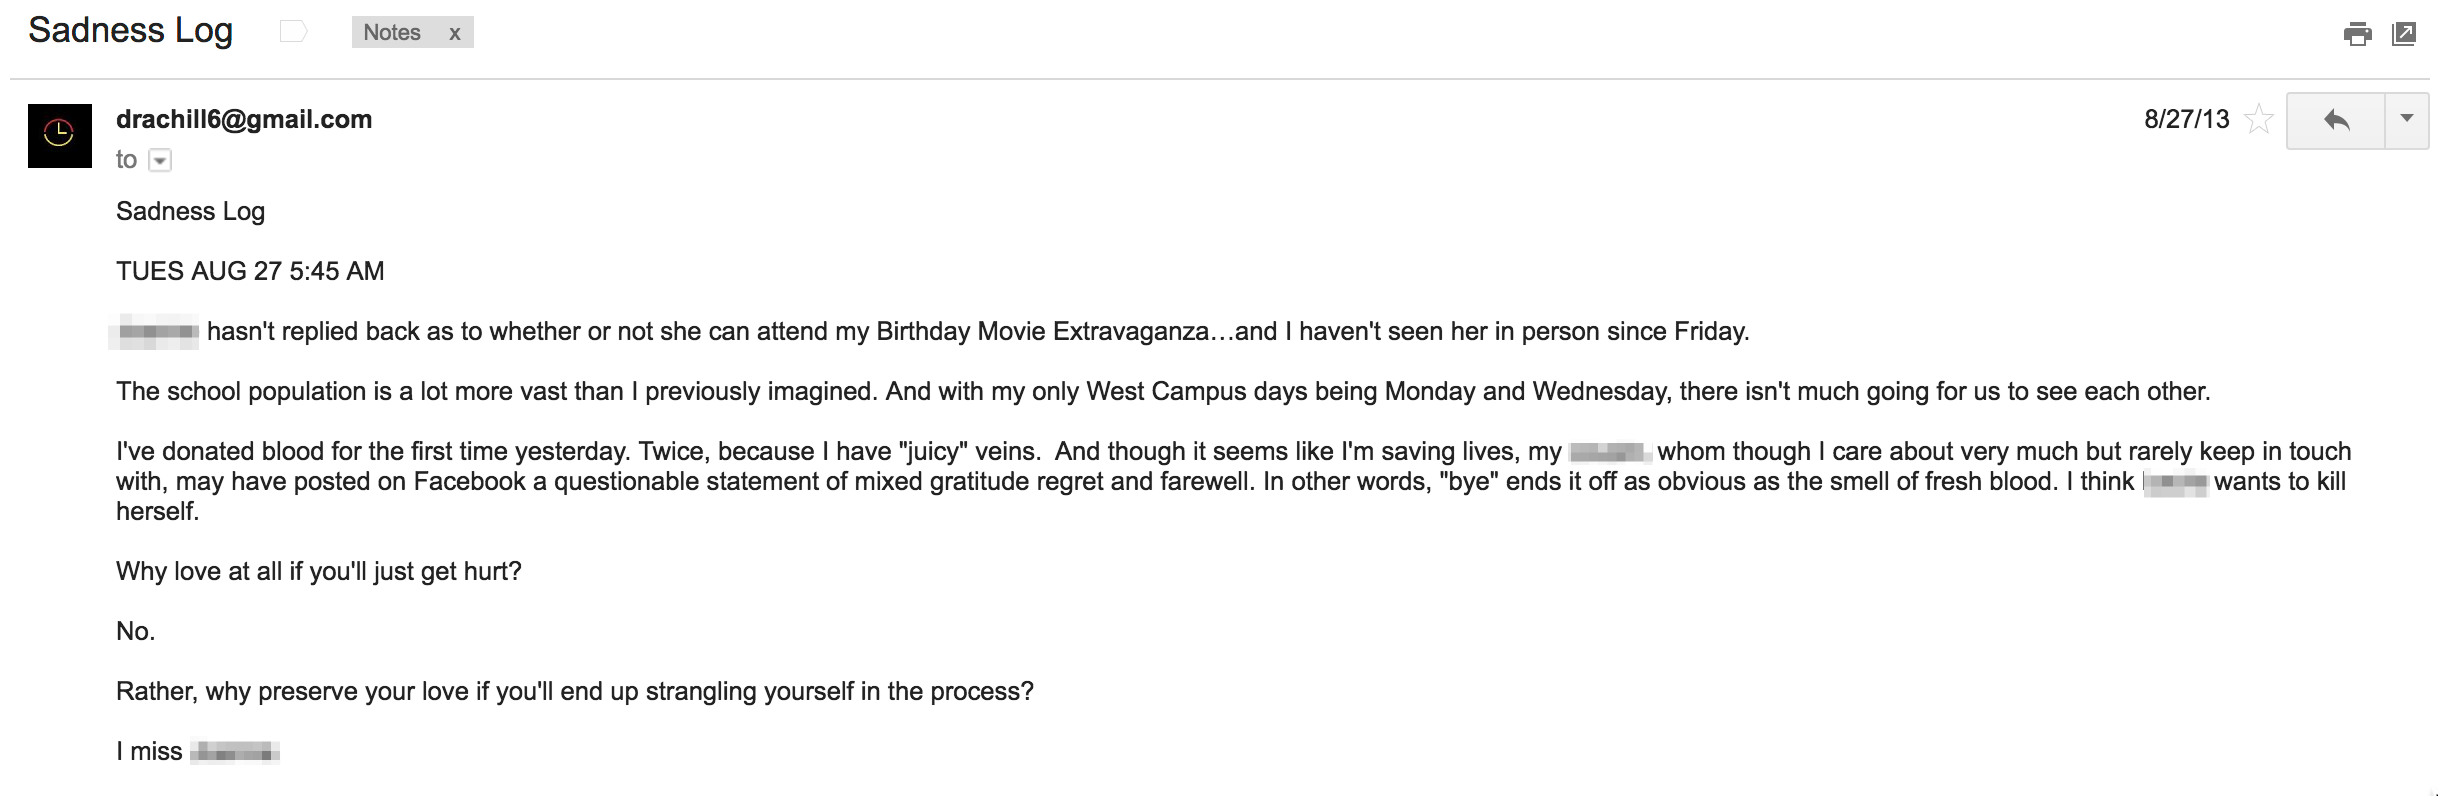Image resolution: width=2438 pixels, height=796 pixels.
Task: Click the sender address drachill6@gmail.com
Action: click(244, 119)
